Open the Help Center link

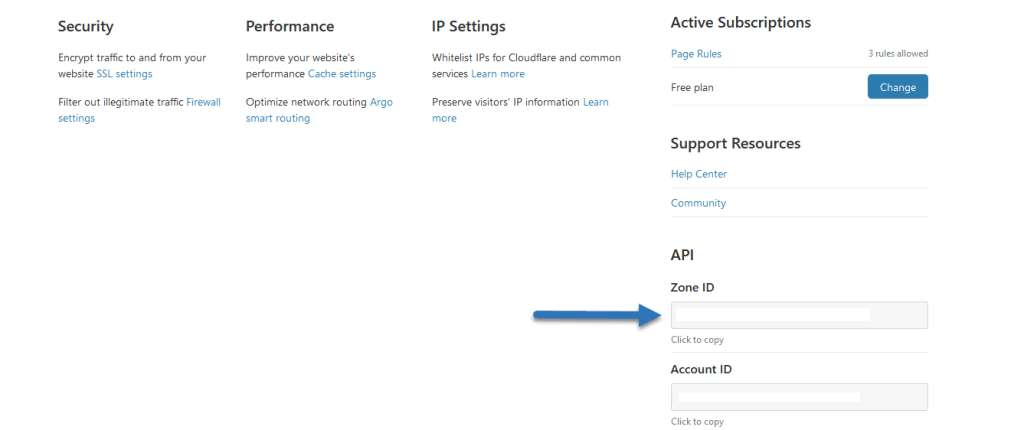pyautogui.click(x=699, y=174)
